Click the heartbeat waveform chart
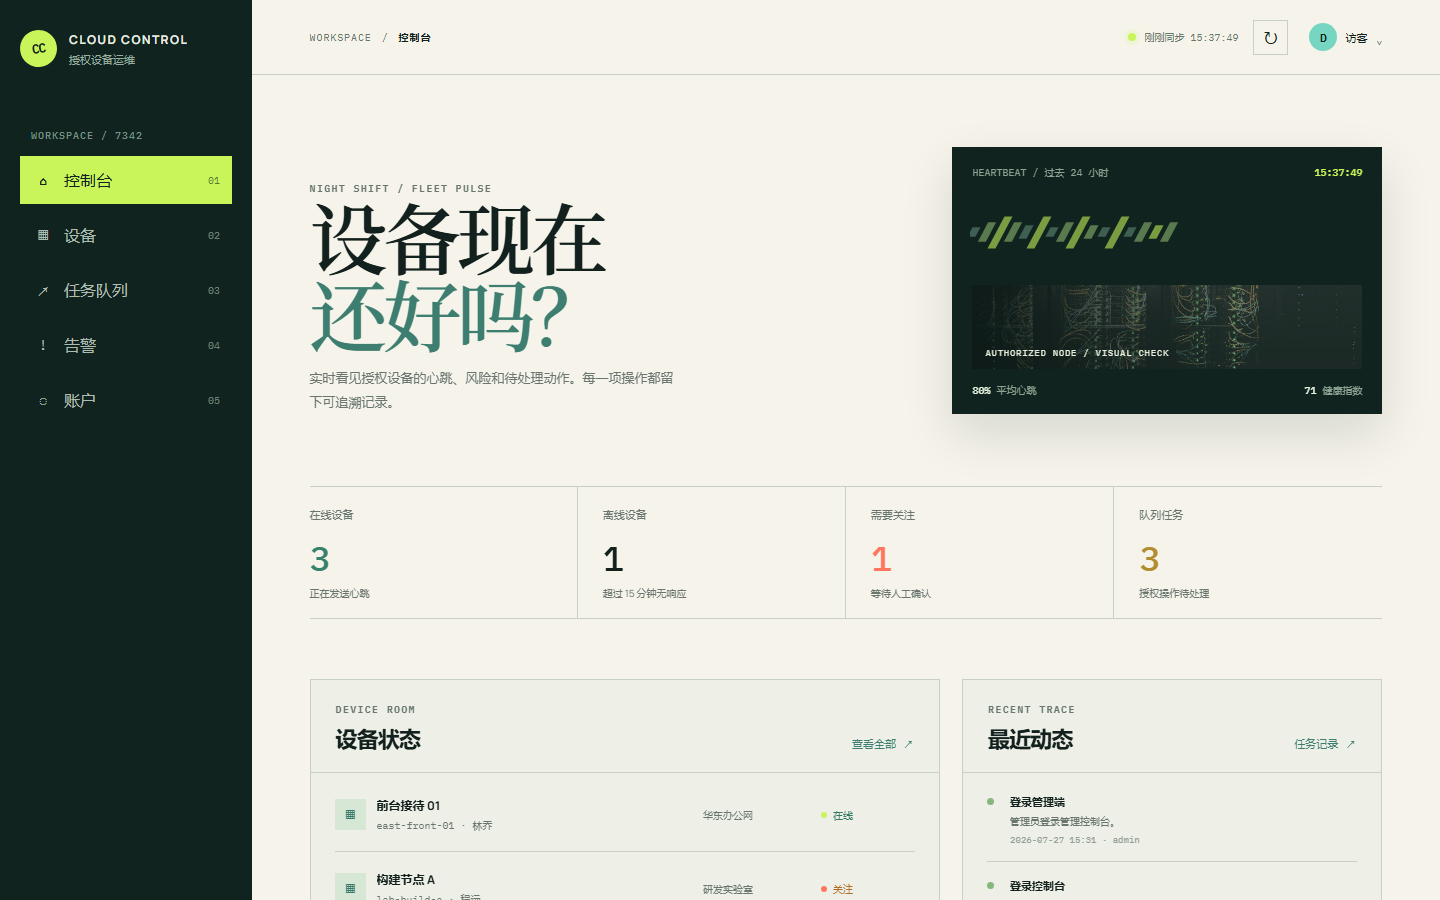 (1074, 232)
